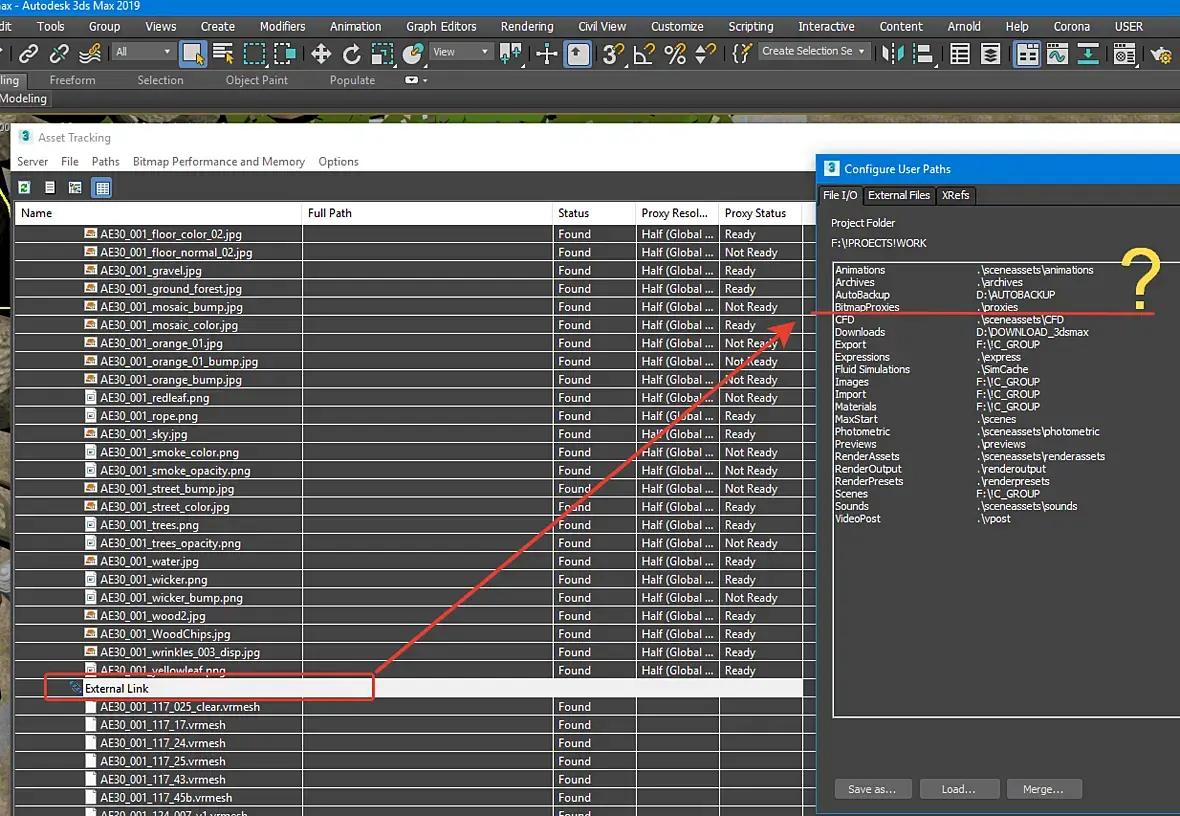
Task: Switch Asset Tracking to tree view icon
Action: click(75, 187)
